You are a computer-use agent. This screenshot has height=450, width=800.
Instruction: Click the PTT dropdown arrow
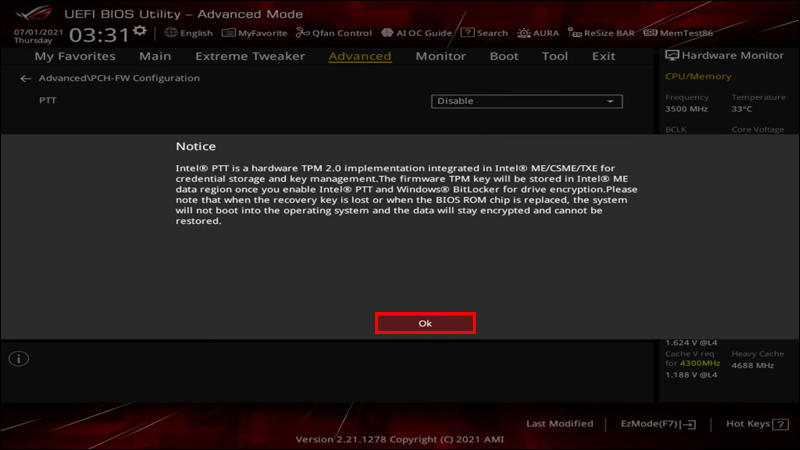click(610, 102)
